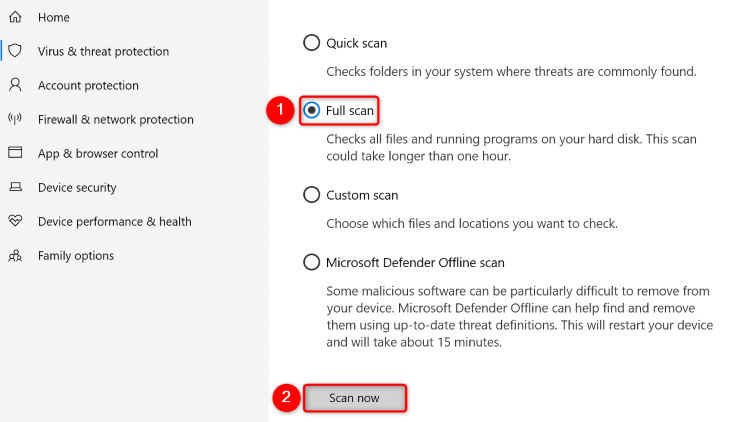Click the Device security laptop icon
The height and width of the screenshot is (422, 729).
(x=15, y=187)
